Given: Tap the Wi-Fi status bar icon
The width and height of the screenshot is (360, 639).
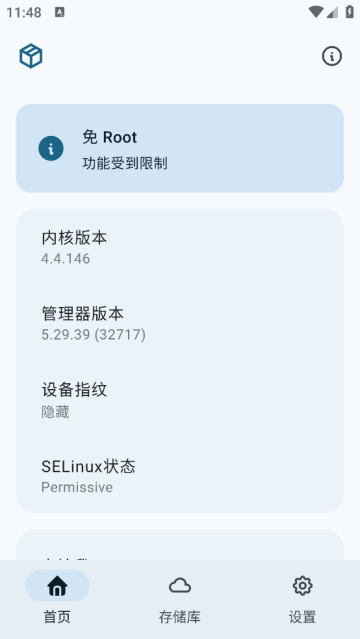Looking at the screenshot, I should [x=316, y=12].
